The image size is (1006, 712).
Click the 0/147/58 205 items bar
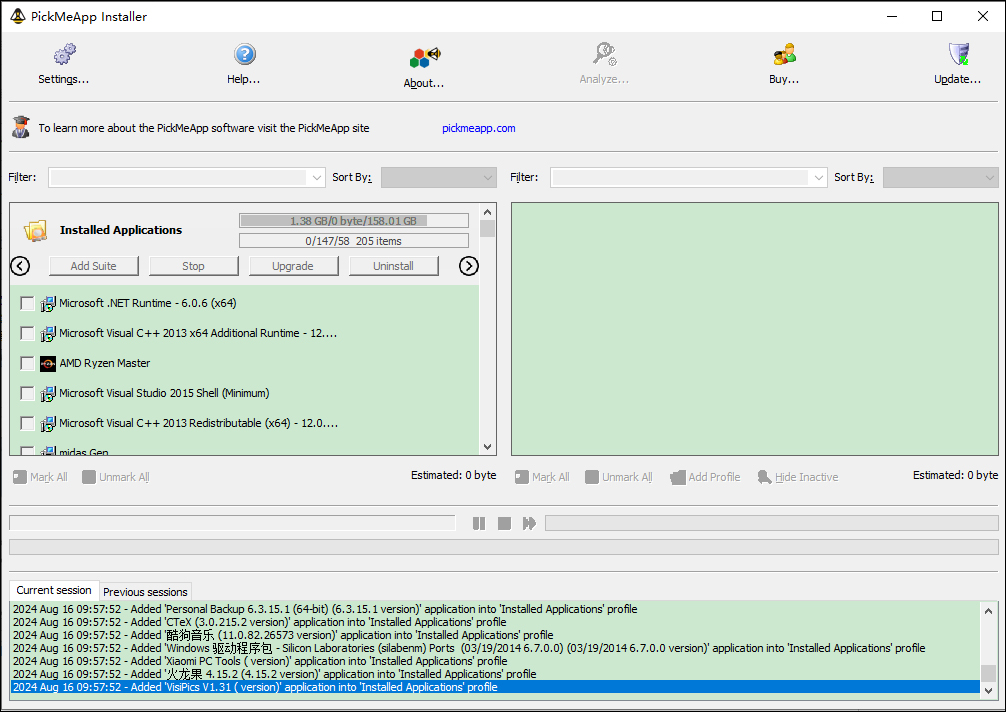(x=354, y=241)
